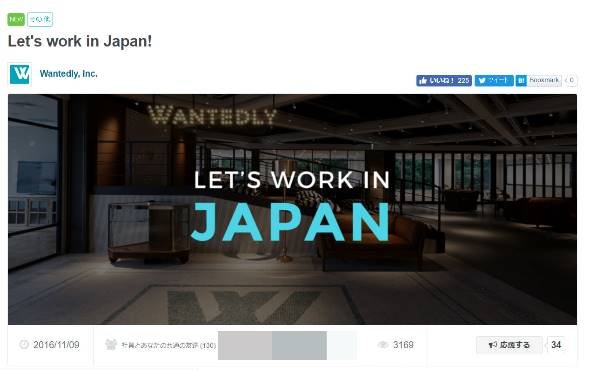Screen dimensions: 590x371
Task: Click the Bookmark label button
Action: point(544,81)
